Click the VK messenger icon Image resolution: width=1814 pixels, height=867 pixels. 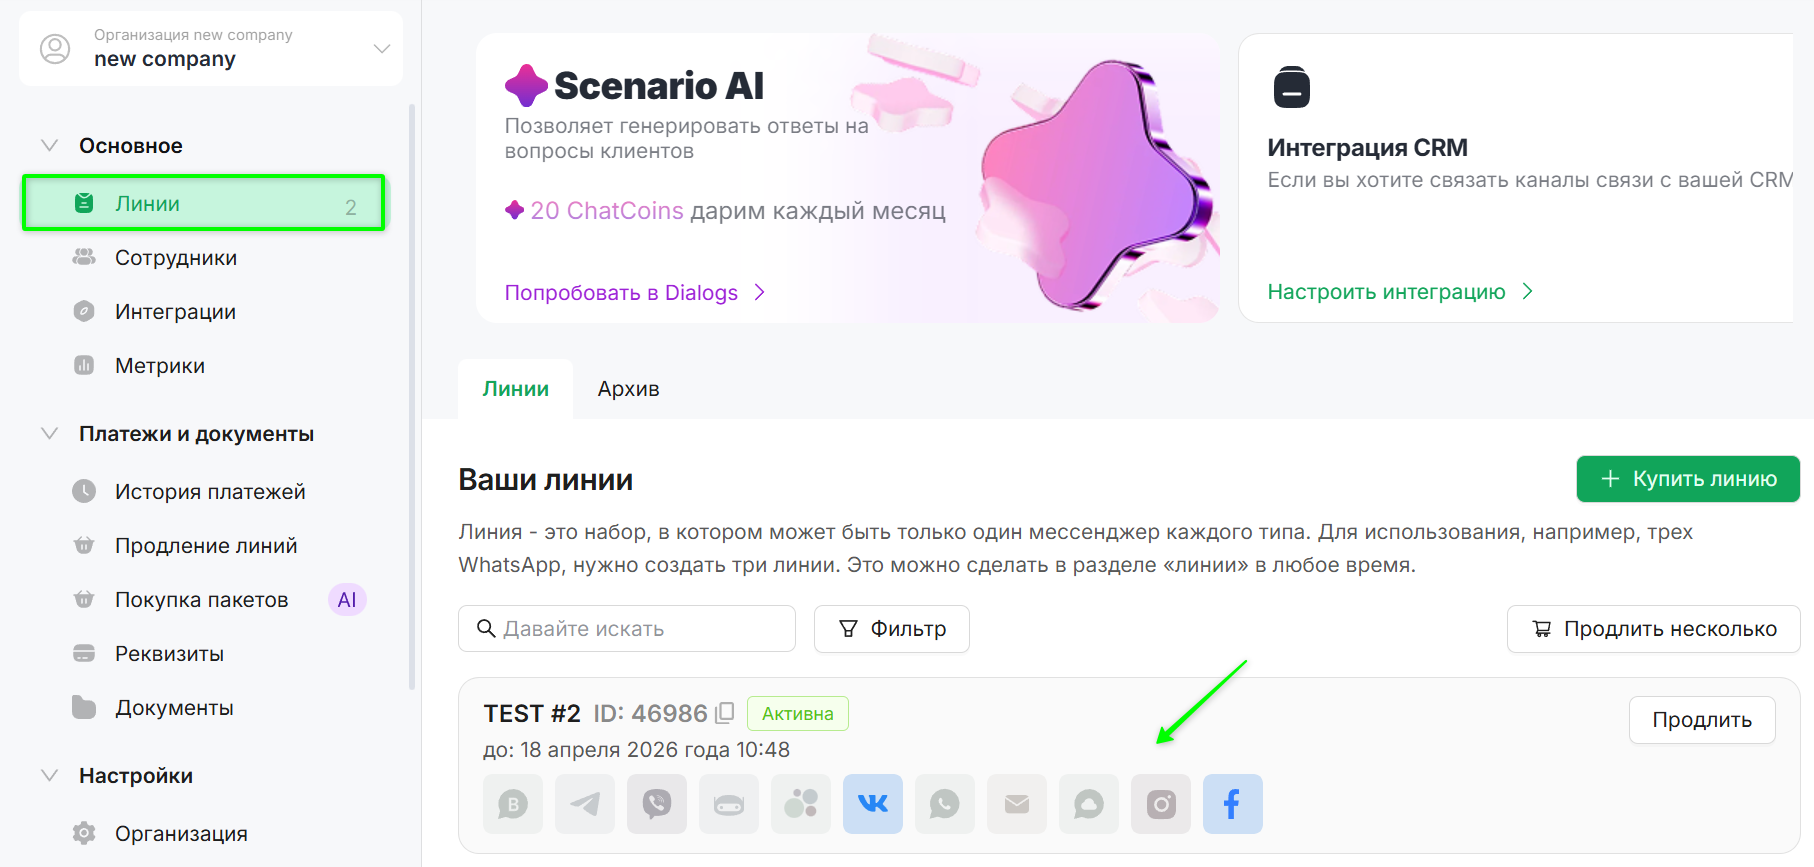[872, 804]
